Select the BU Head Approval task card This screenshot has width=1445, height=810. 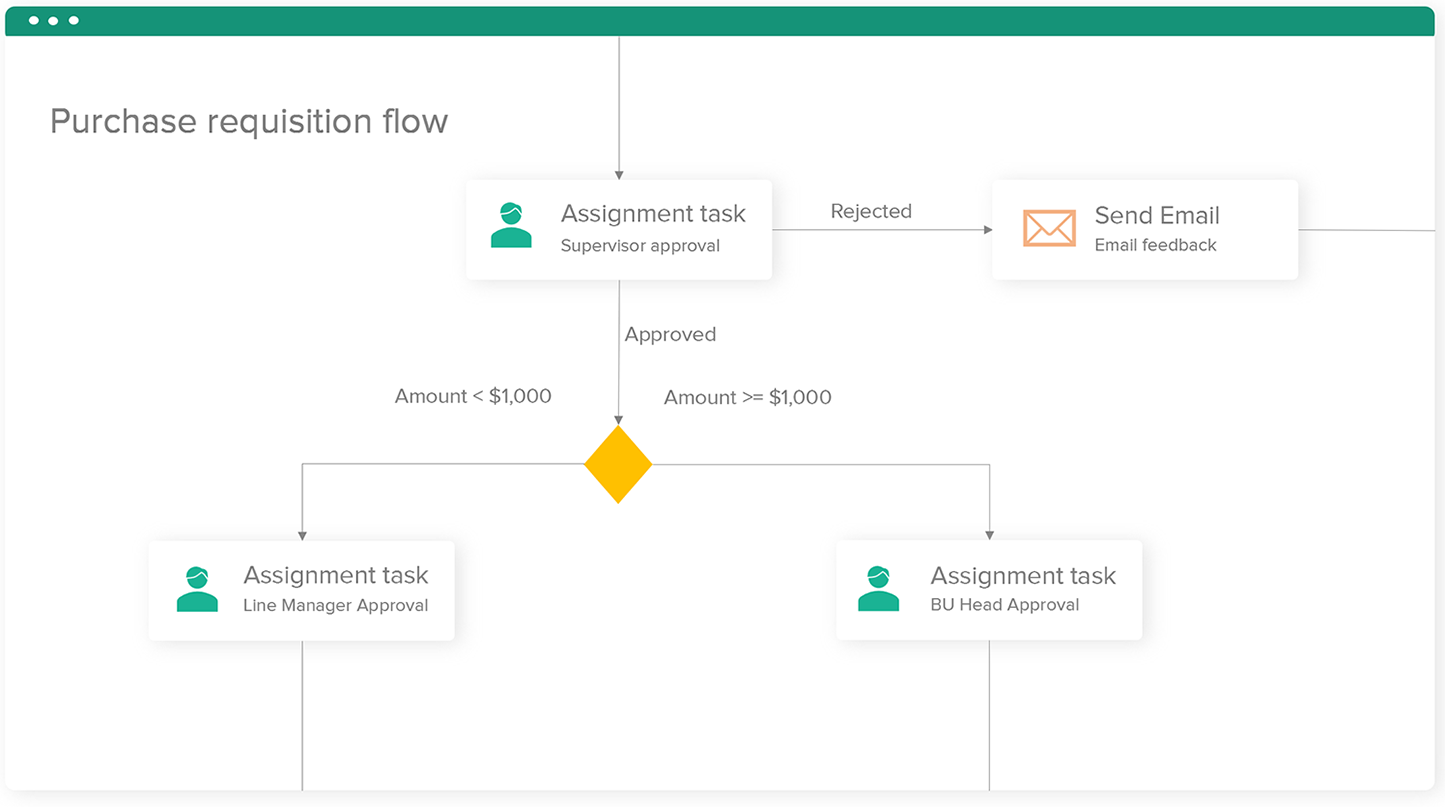[989, 590]
